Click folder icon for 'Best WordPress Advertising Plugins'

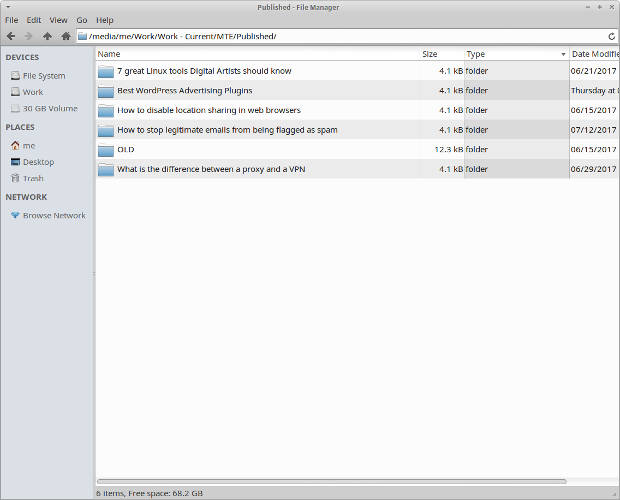coord(106,91)
